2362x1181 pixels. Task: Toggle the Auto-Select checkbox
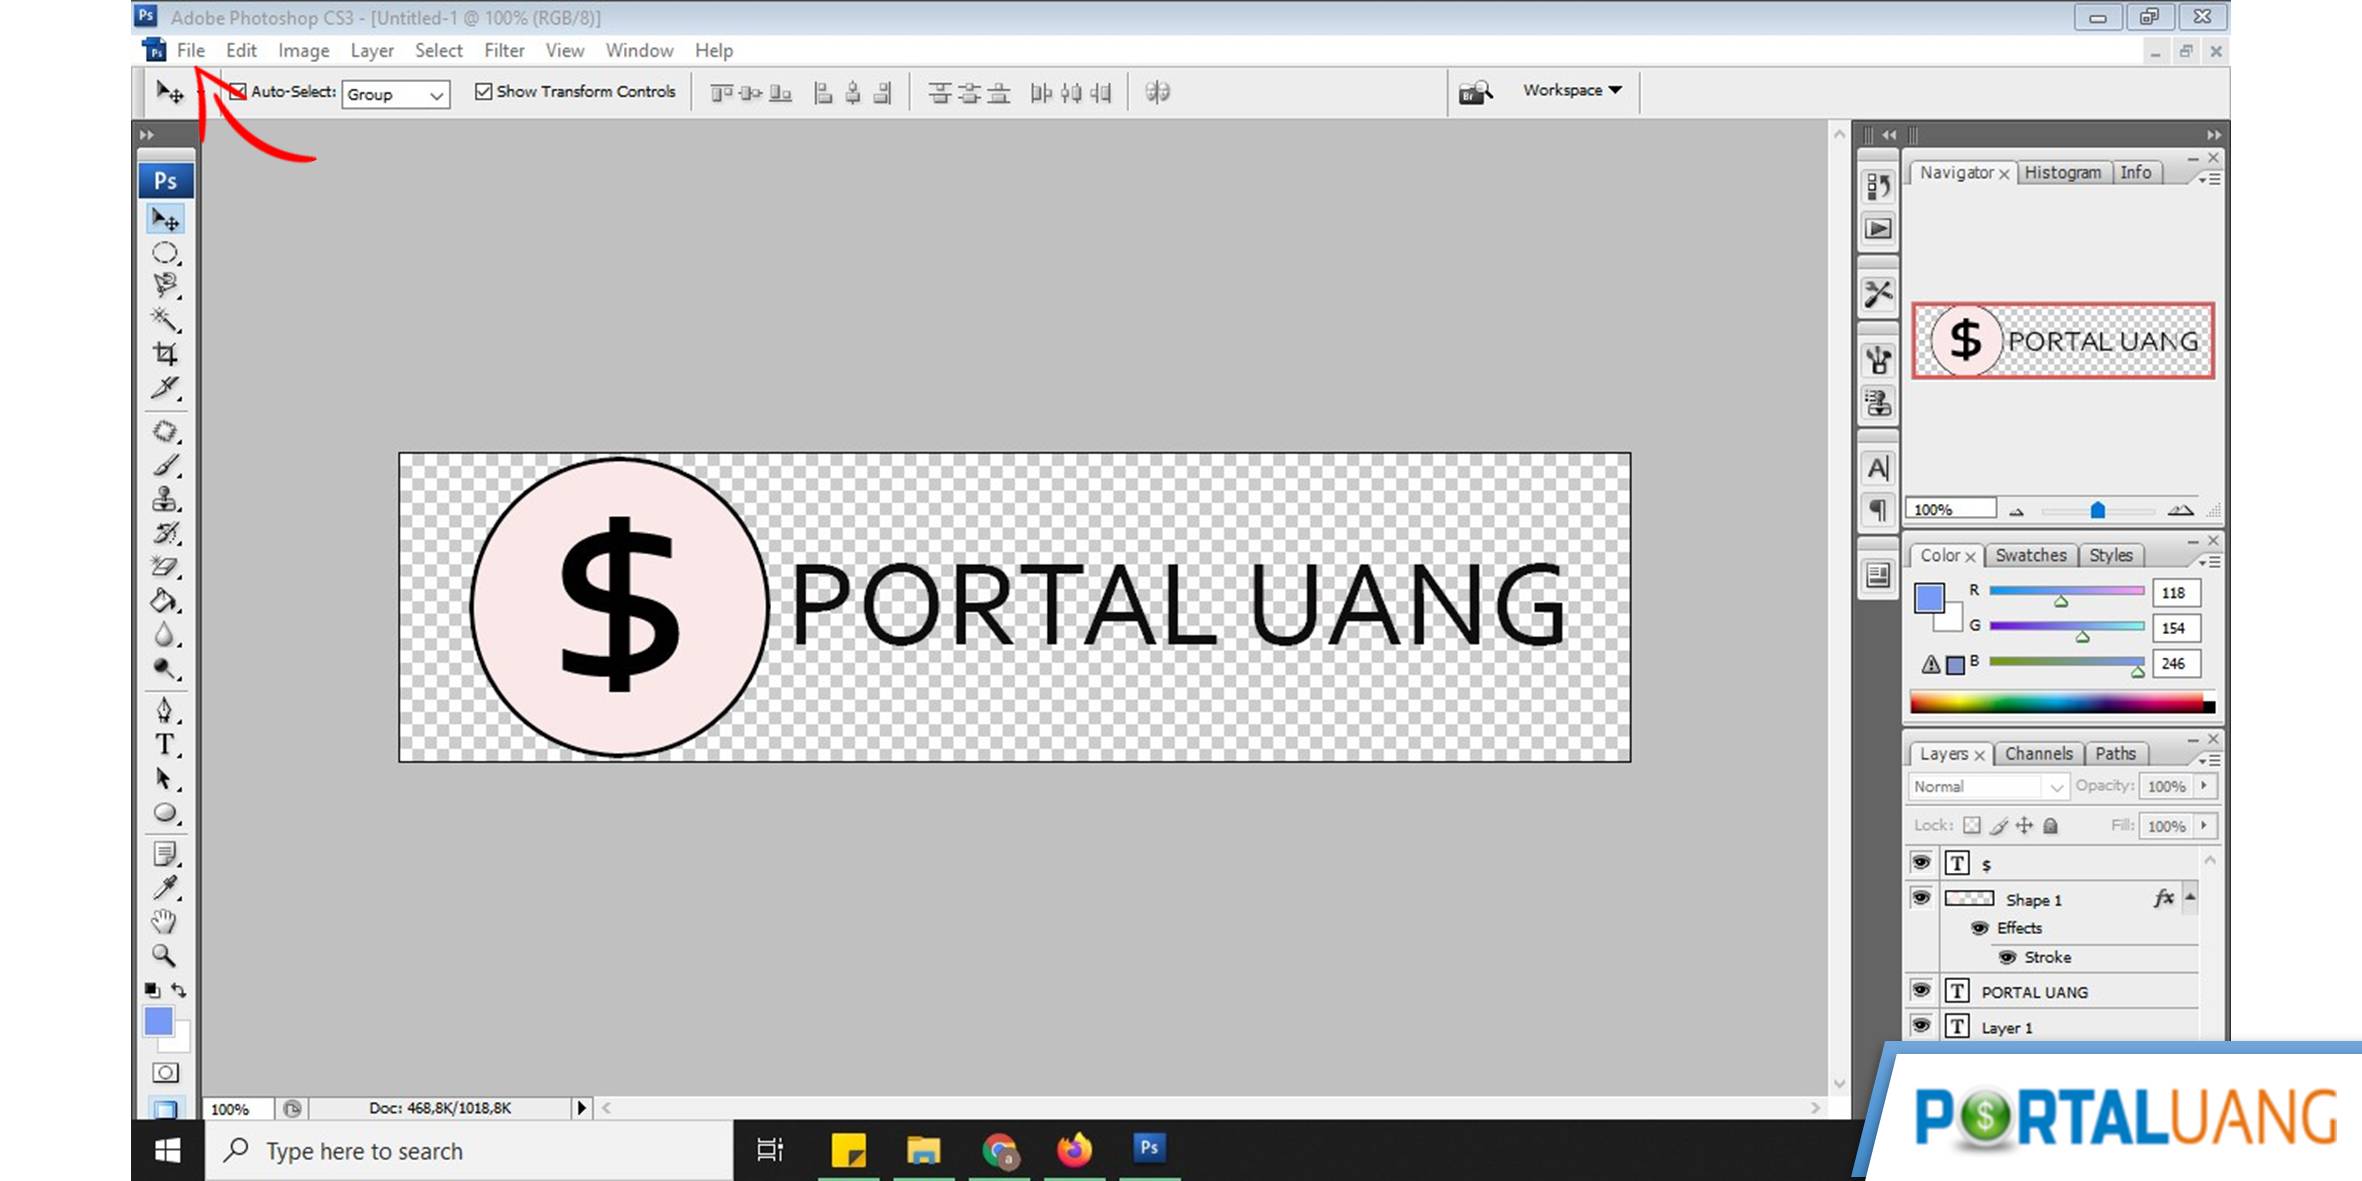[238, 92]
